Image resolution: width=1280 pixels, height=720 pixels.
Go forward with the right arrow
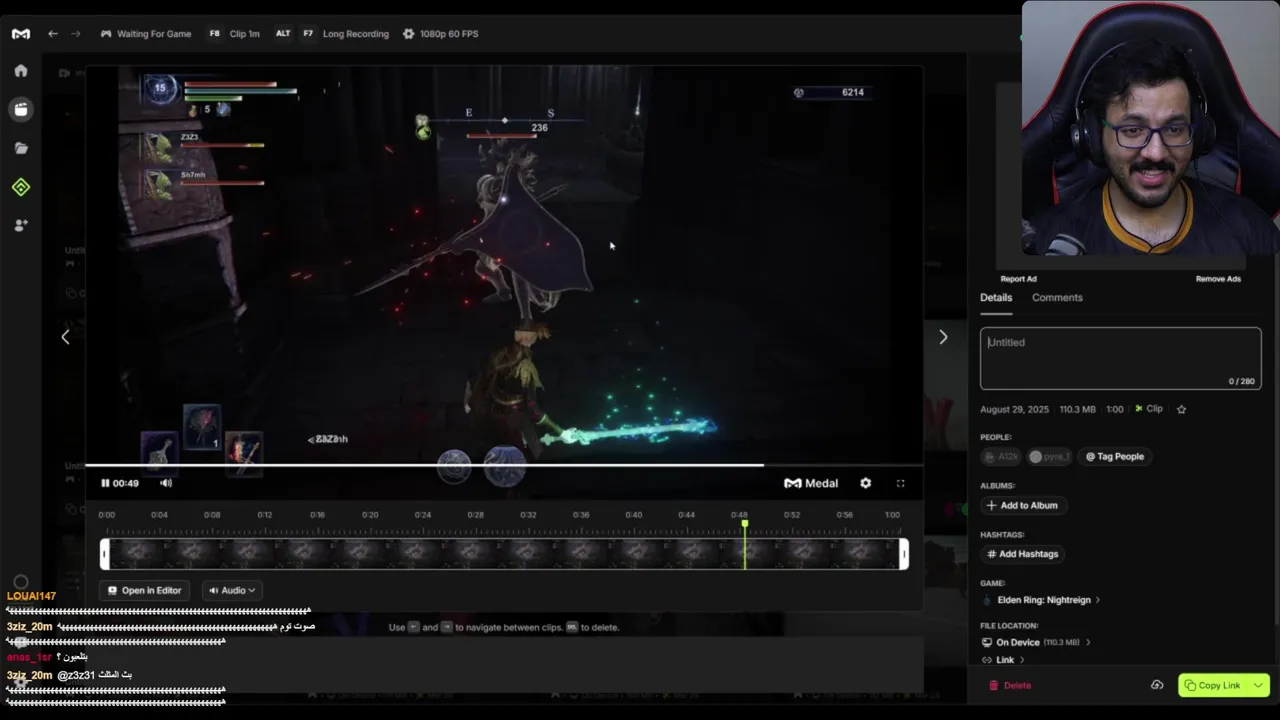coord(75,34)
